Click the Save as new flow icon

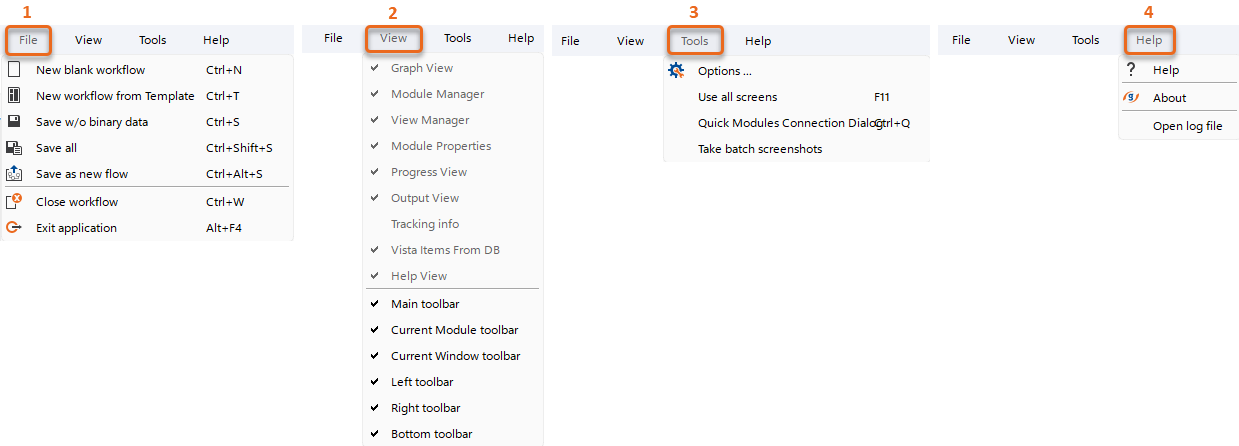tap(14, 173)
